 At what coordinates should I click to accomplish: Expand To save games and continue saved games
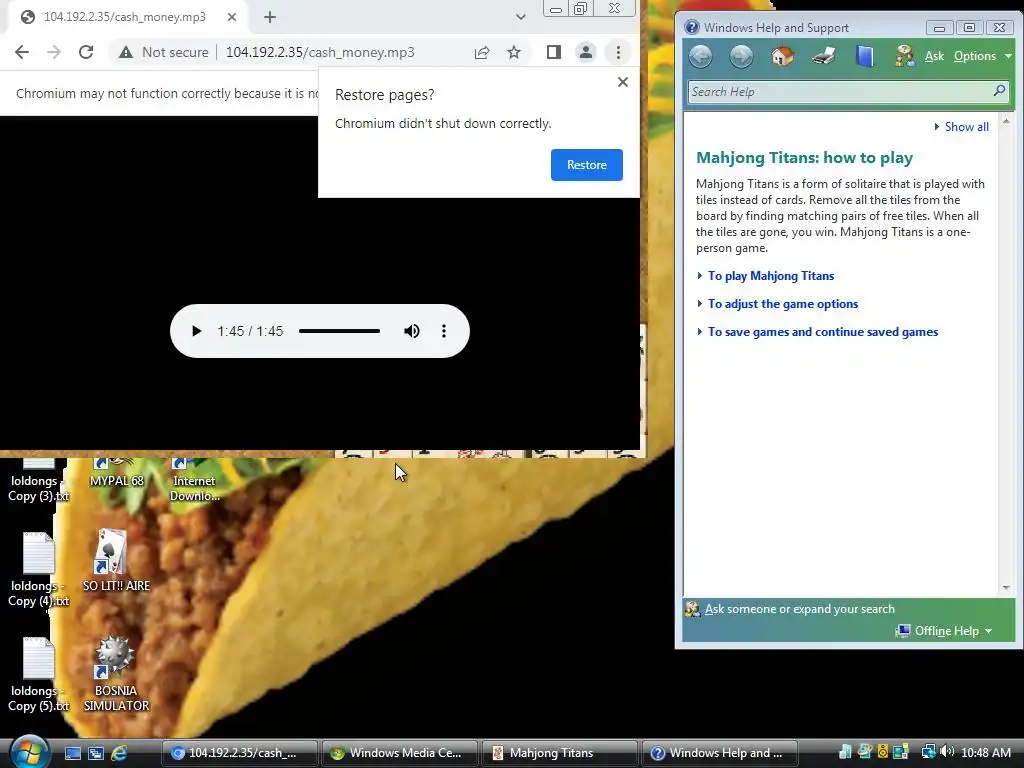822,332
